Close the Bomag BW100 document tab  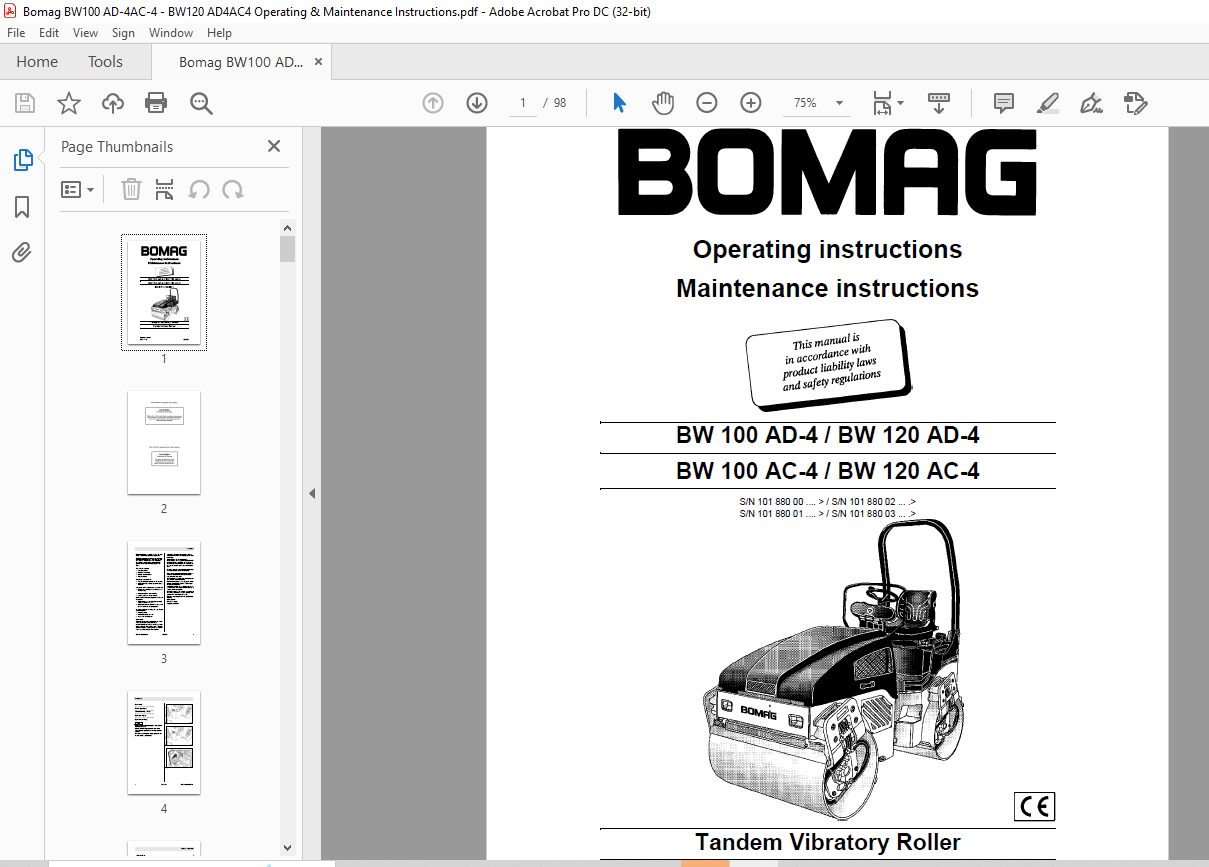(x=318, y=62)
